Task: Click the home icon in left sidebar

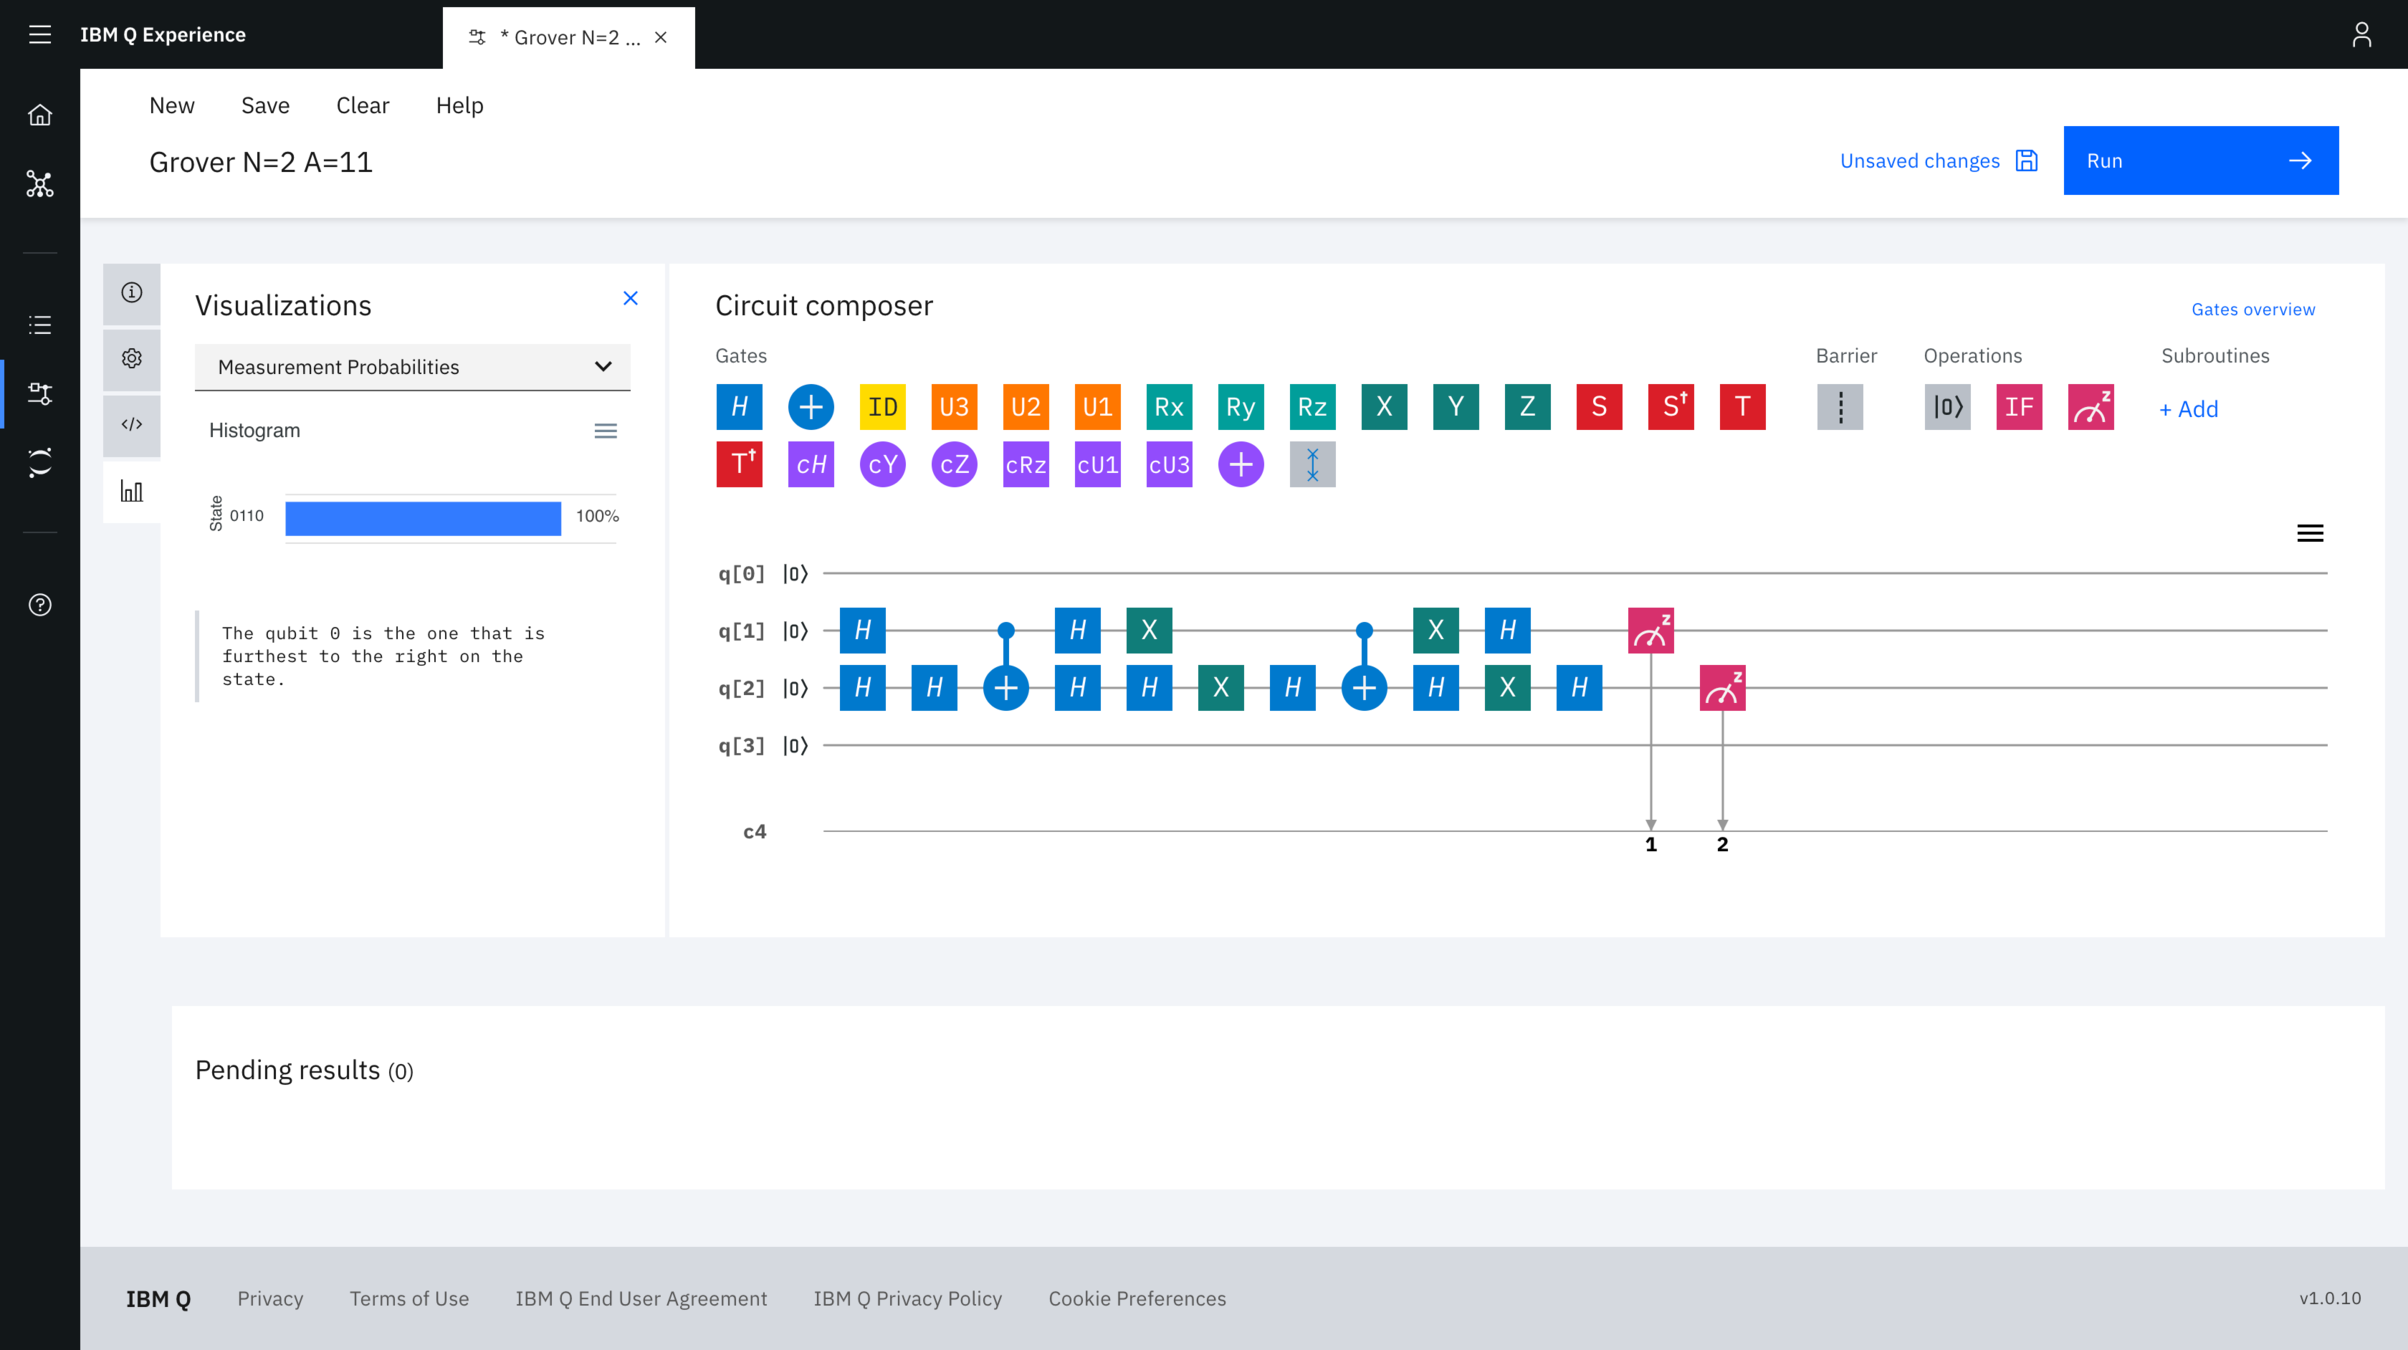Action: pyautogui.click(x=40, y=115)
